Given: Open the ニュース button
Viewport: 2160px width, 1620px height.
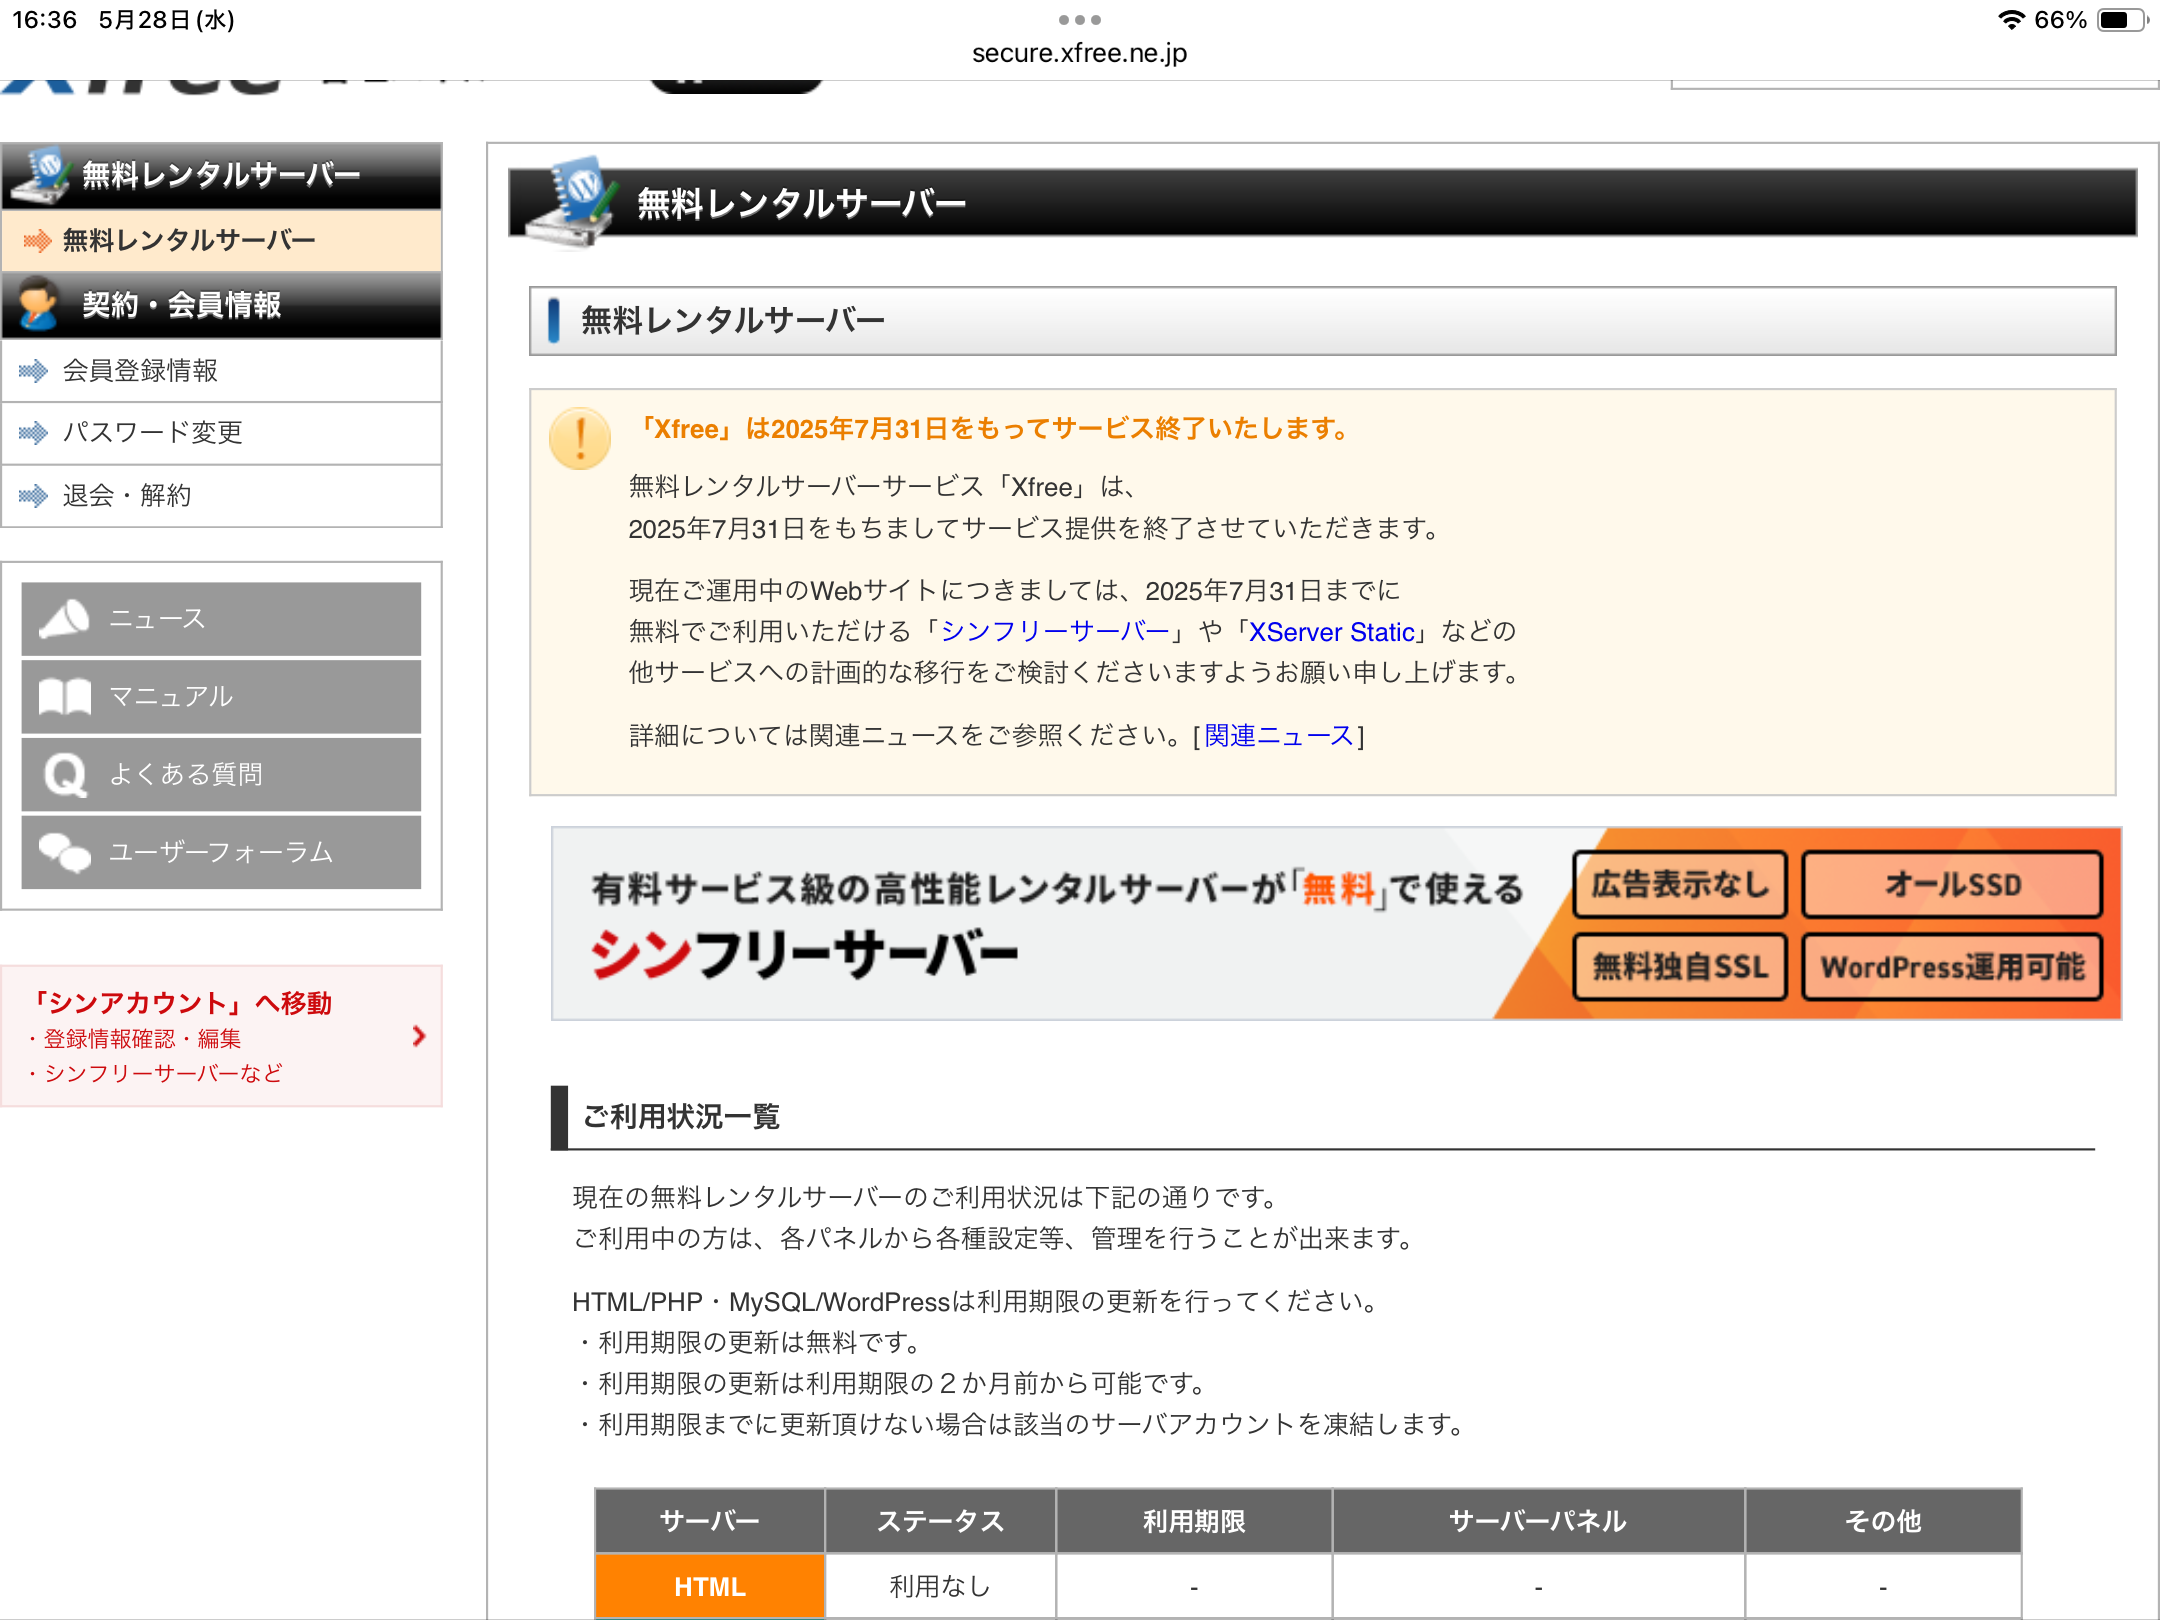Looking at the screenshot, I should point(221,619).
